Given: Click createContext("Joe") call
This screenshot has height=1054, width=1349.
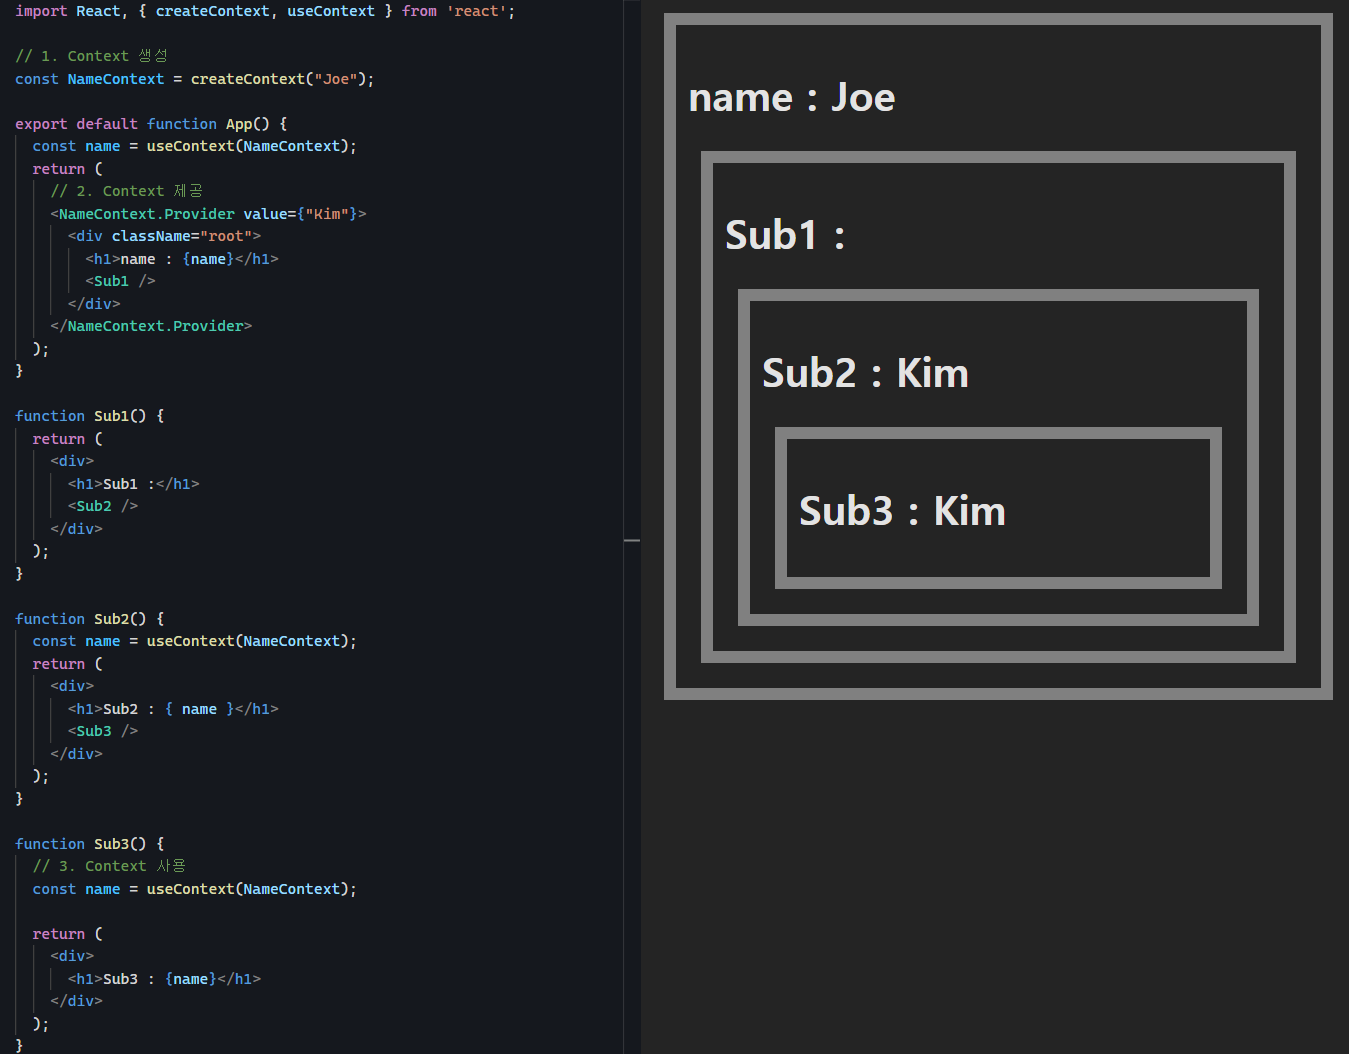Looking at the screenshot, I should tap(278, 79).
